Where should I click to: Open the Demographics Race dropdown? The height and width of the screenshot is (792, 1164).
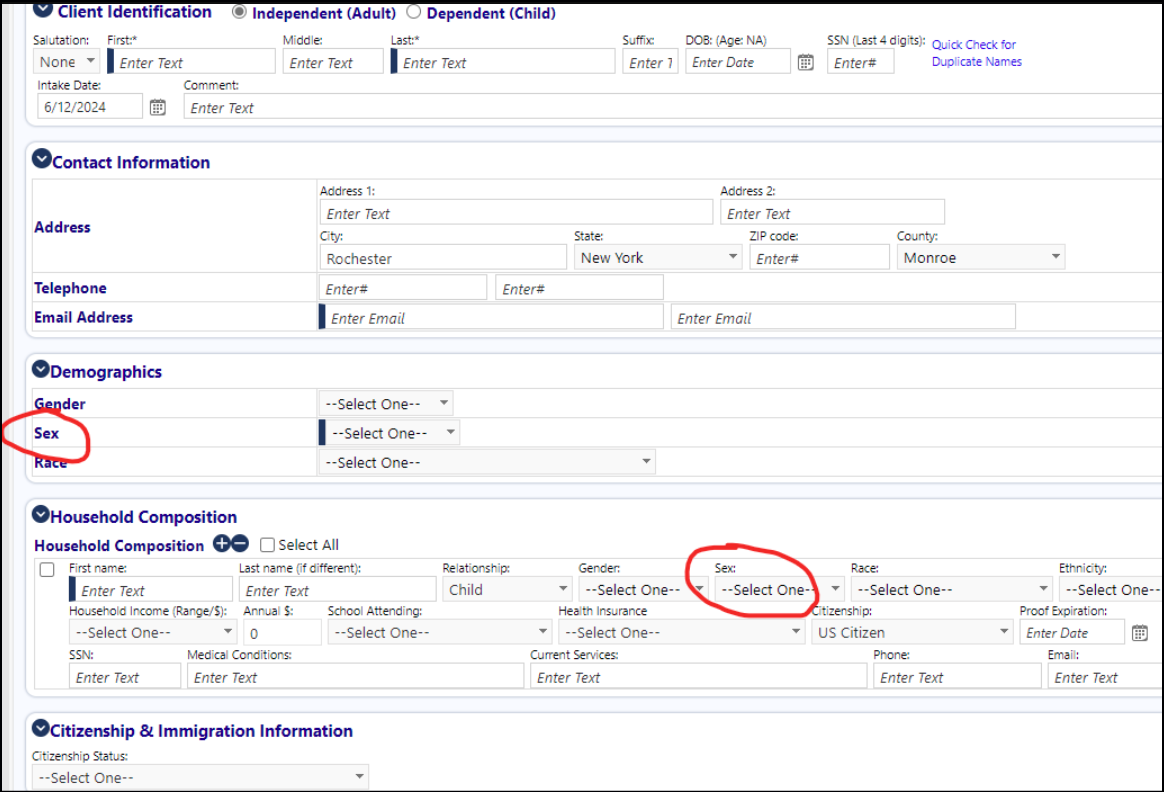pyautogui.click(x=487, y=462)
